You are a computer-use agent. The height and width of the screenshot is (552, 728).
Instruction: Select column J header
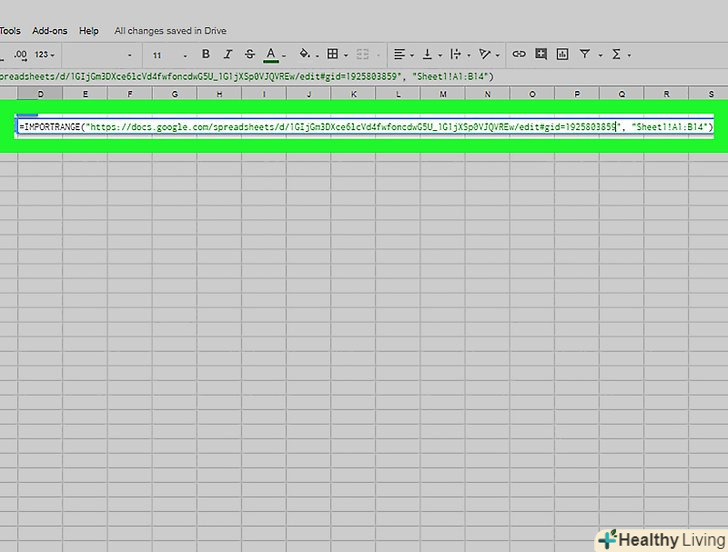coord(309,94)
